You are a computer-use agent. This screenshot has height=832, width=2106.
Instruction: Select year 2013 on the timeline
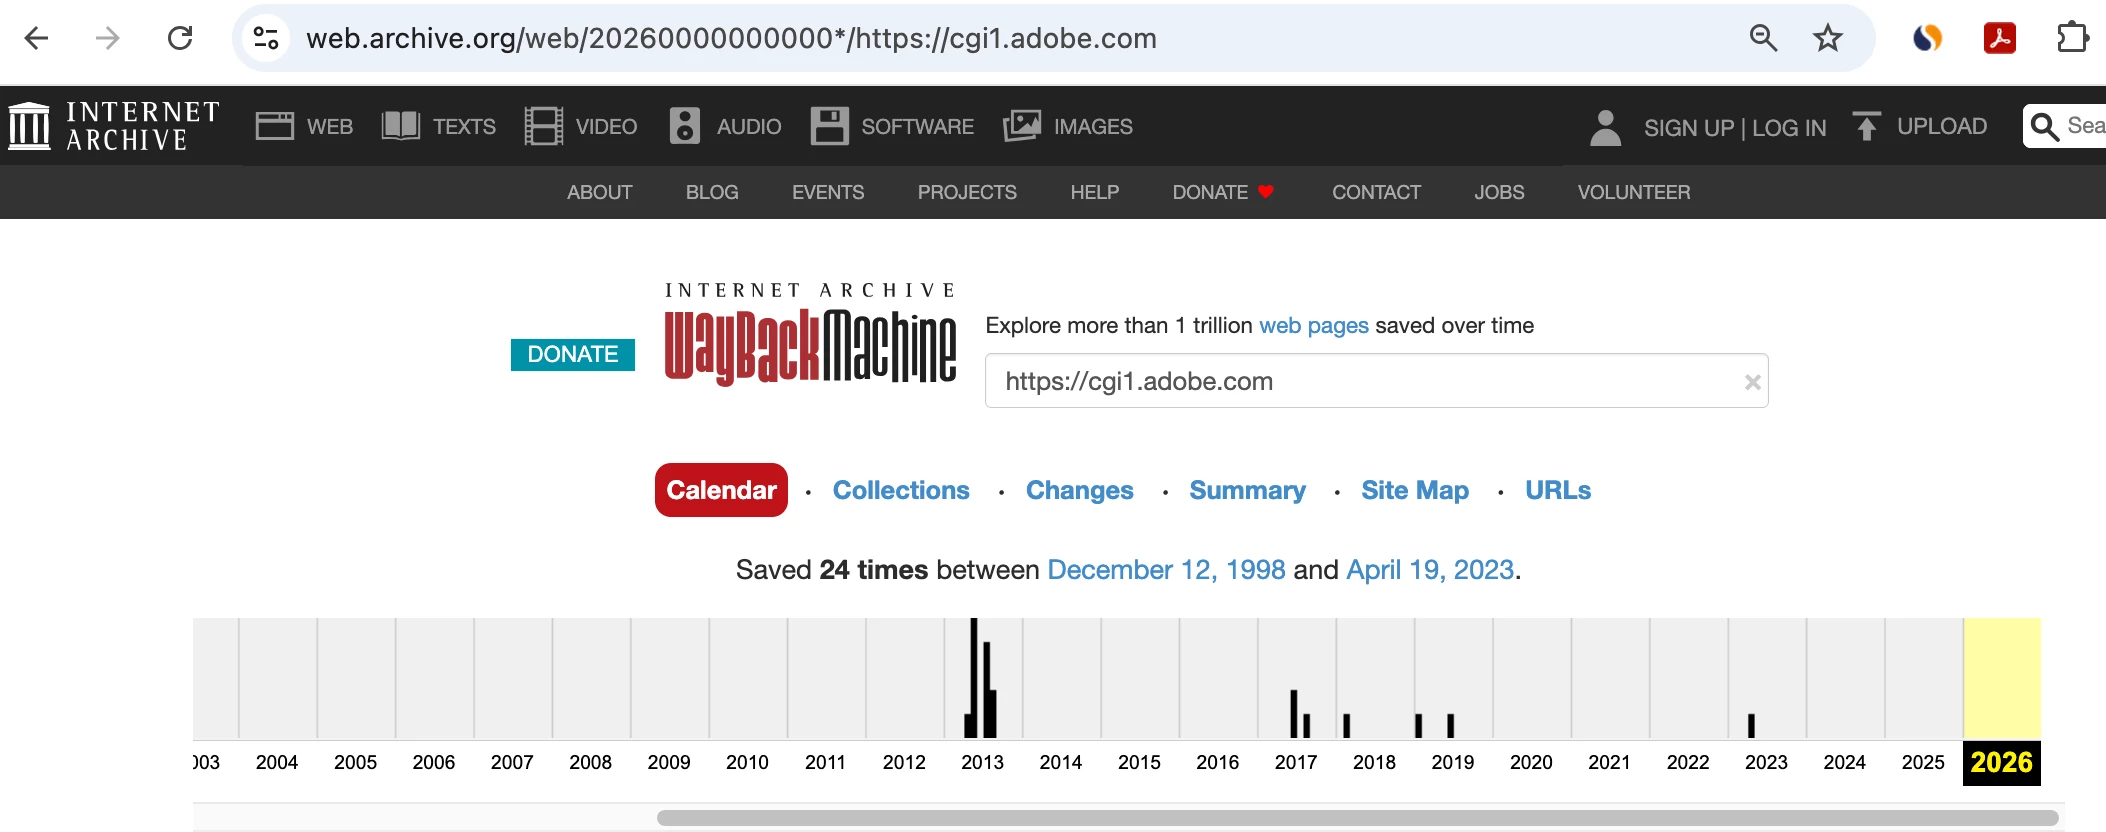coord(982,762)
